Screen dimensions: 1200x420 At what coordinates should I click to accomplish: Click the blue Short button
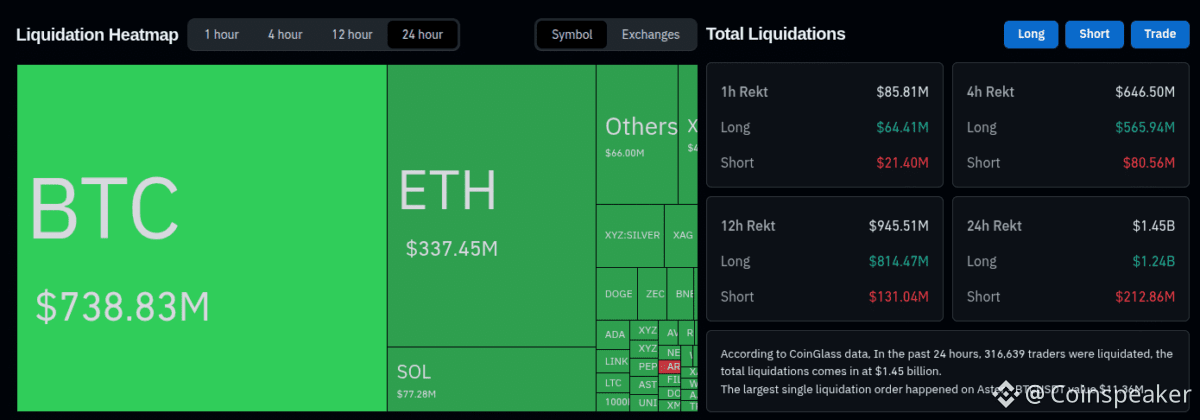[x=1094, y=34]
